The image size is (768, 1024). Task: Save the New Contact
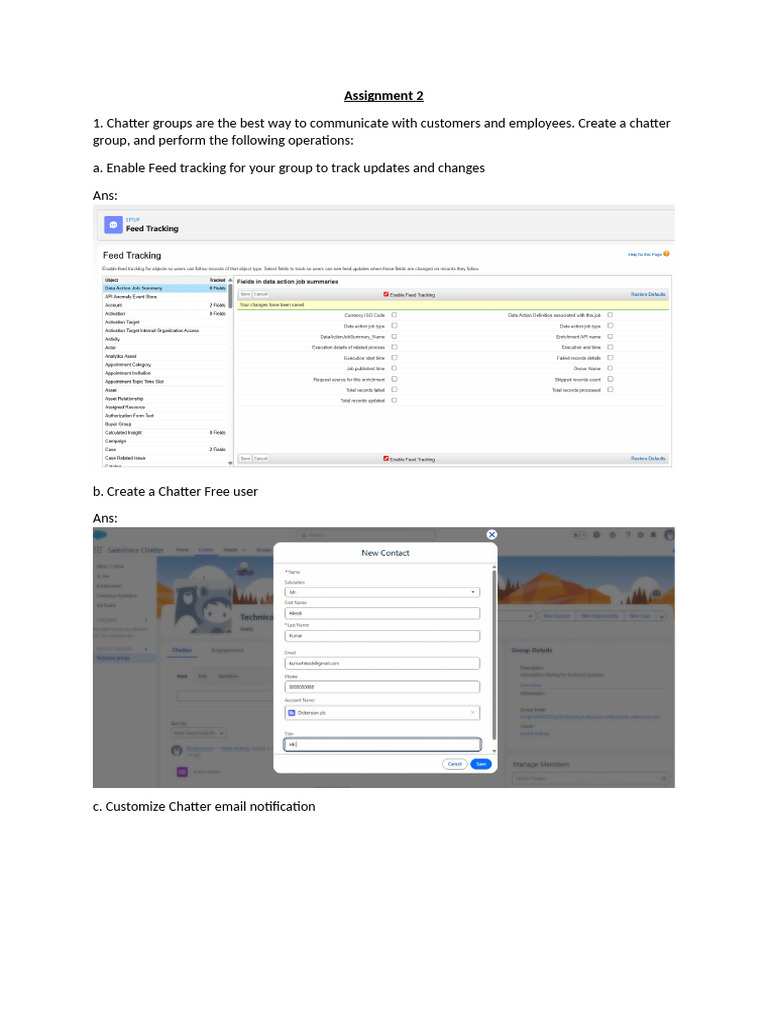click(x=481, y=763)
